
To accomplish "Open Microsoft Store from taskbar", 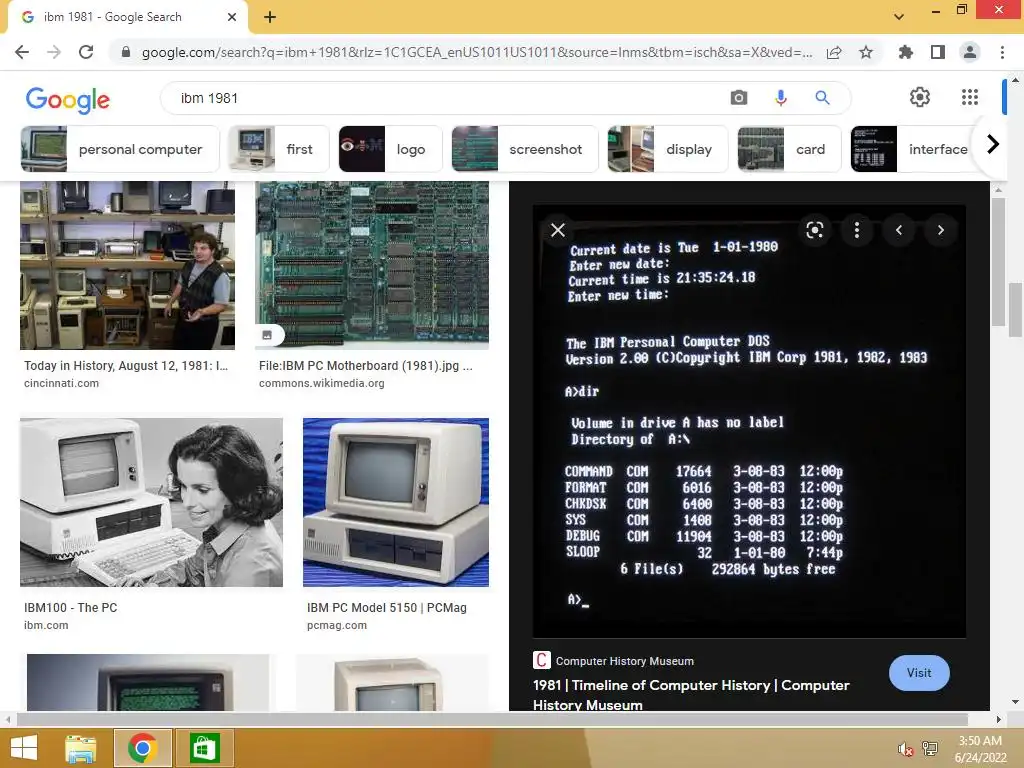I will [204, 748].
